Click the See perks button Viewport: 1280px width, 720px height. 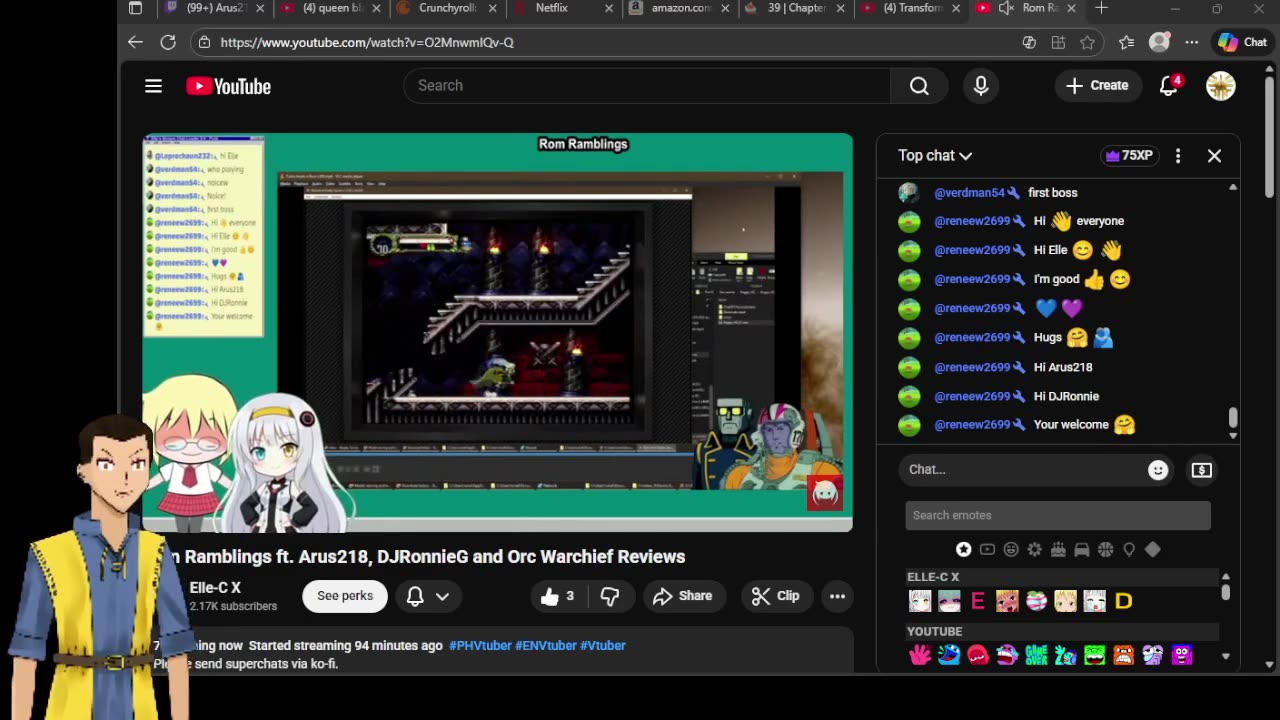(x=345, y=596)
